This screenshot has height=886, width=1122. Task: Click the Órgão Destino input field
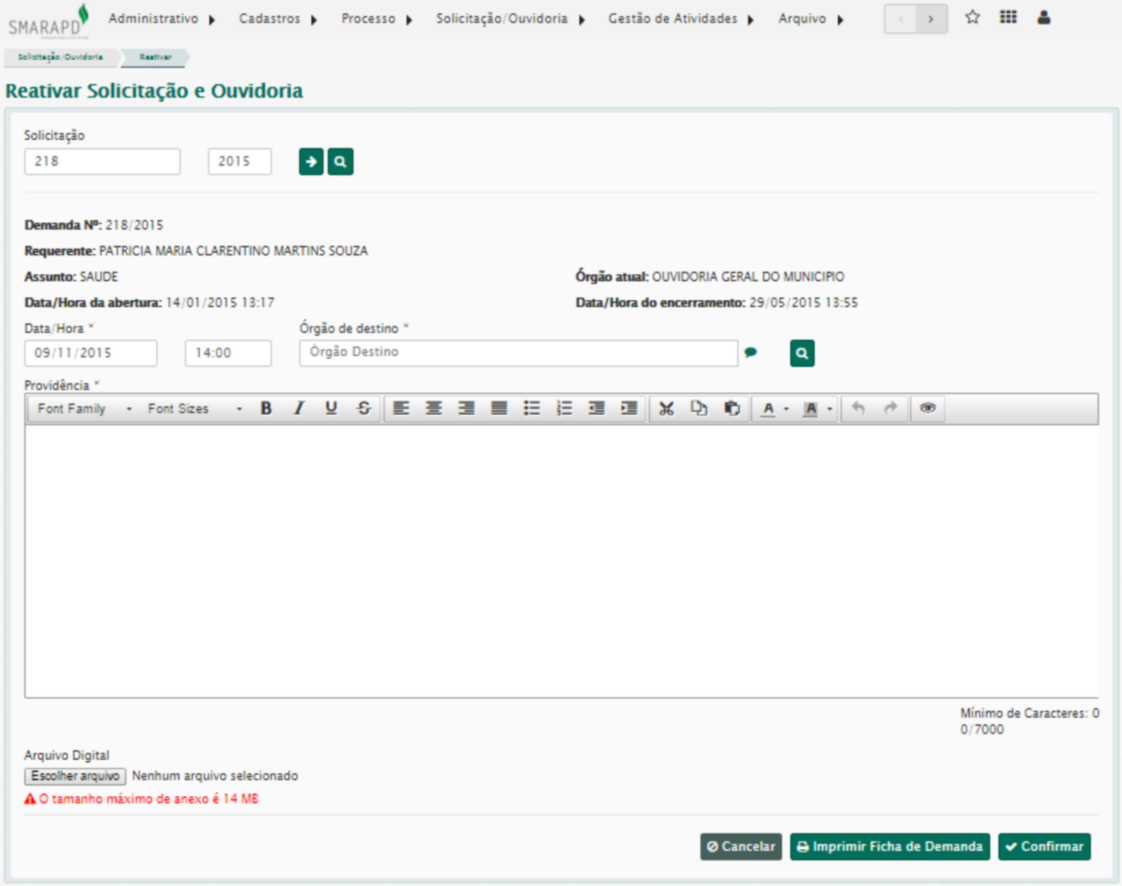pyautogui.click(x=518, y=353)
